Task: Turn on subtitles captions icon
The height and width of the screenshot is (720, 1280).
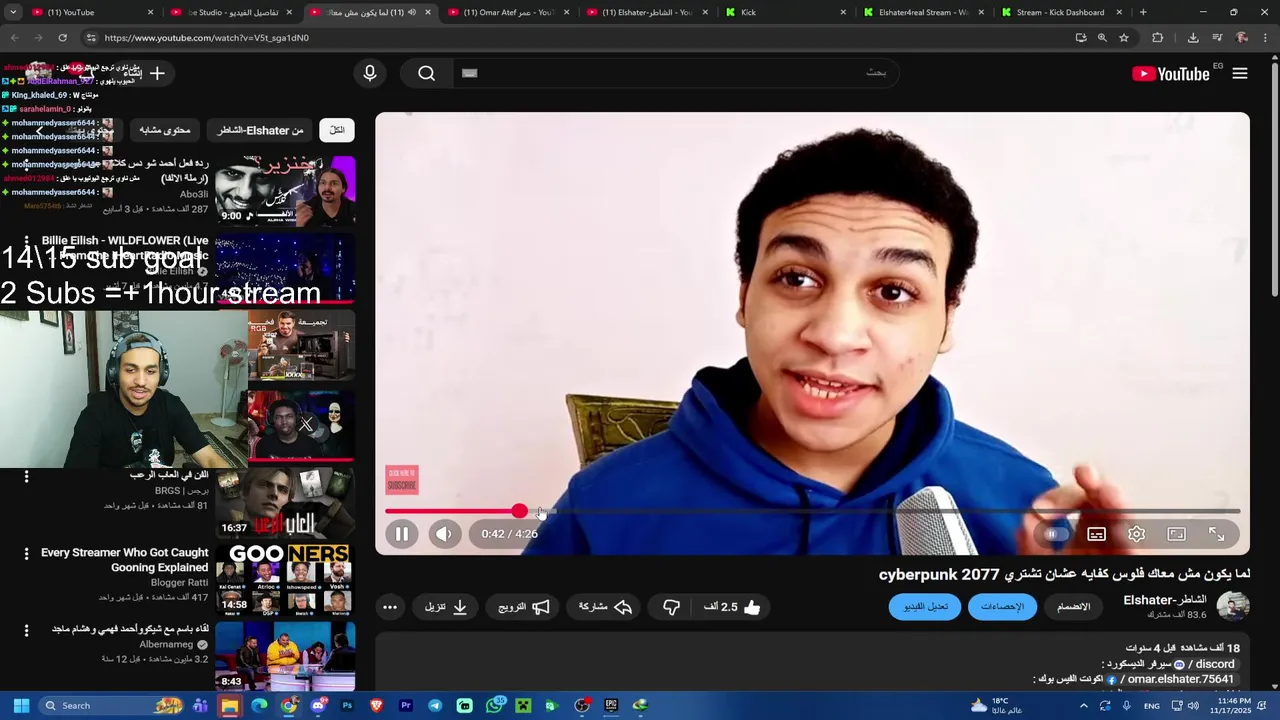Action: click(x=1096, y=534)
